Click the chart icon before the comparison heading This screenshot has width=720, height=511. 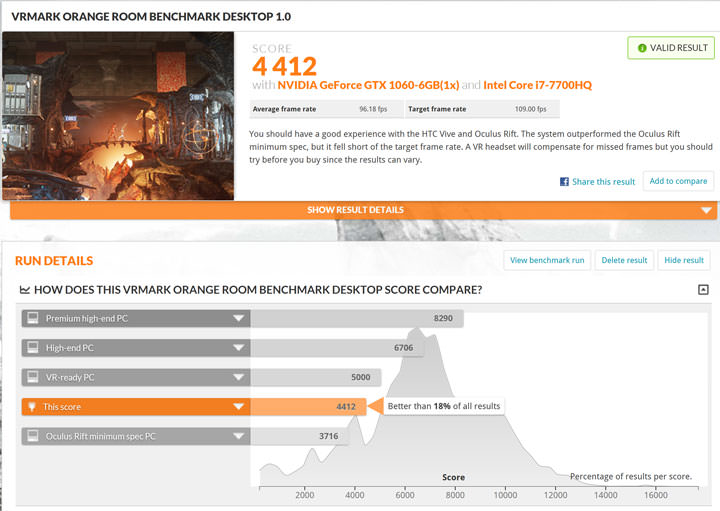click(x=25, y=290)
